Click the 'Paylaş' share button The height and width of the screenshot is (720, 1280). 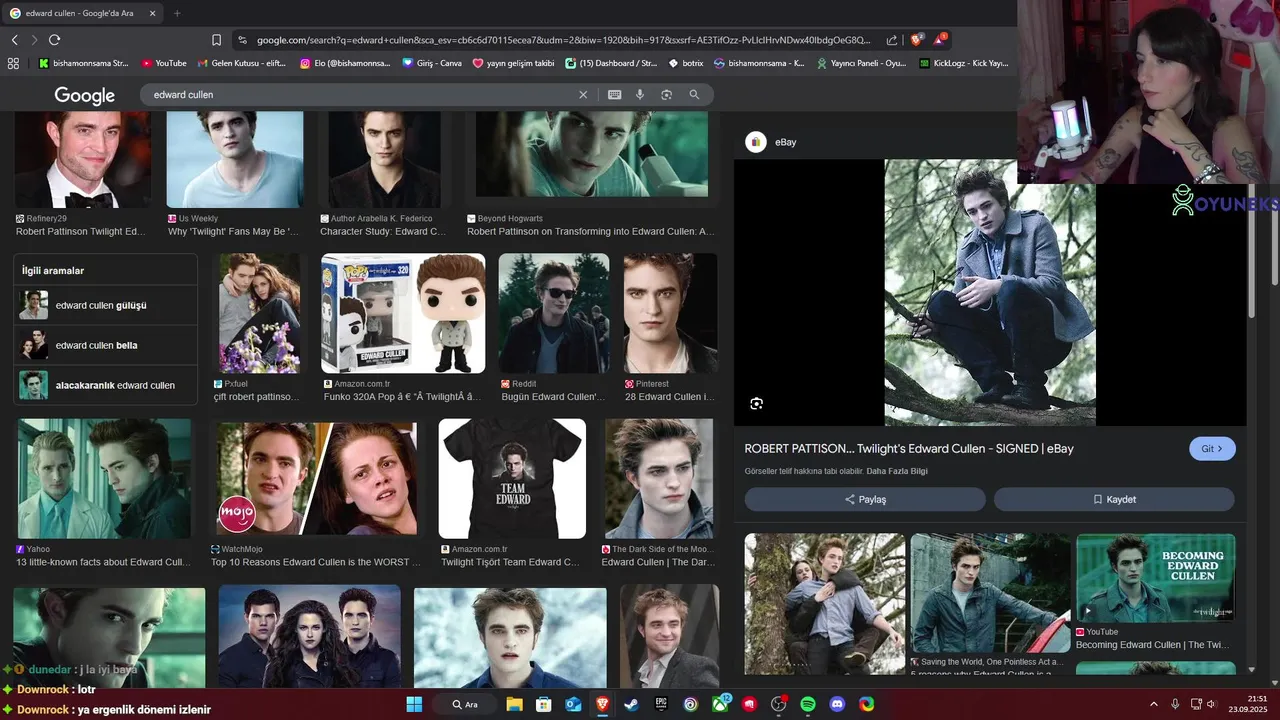point(865,499)
